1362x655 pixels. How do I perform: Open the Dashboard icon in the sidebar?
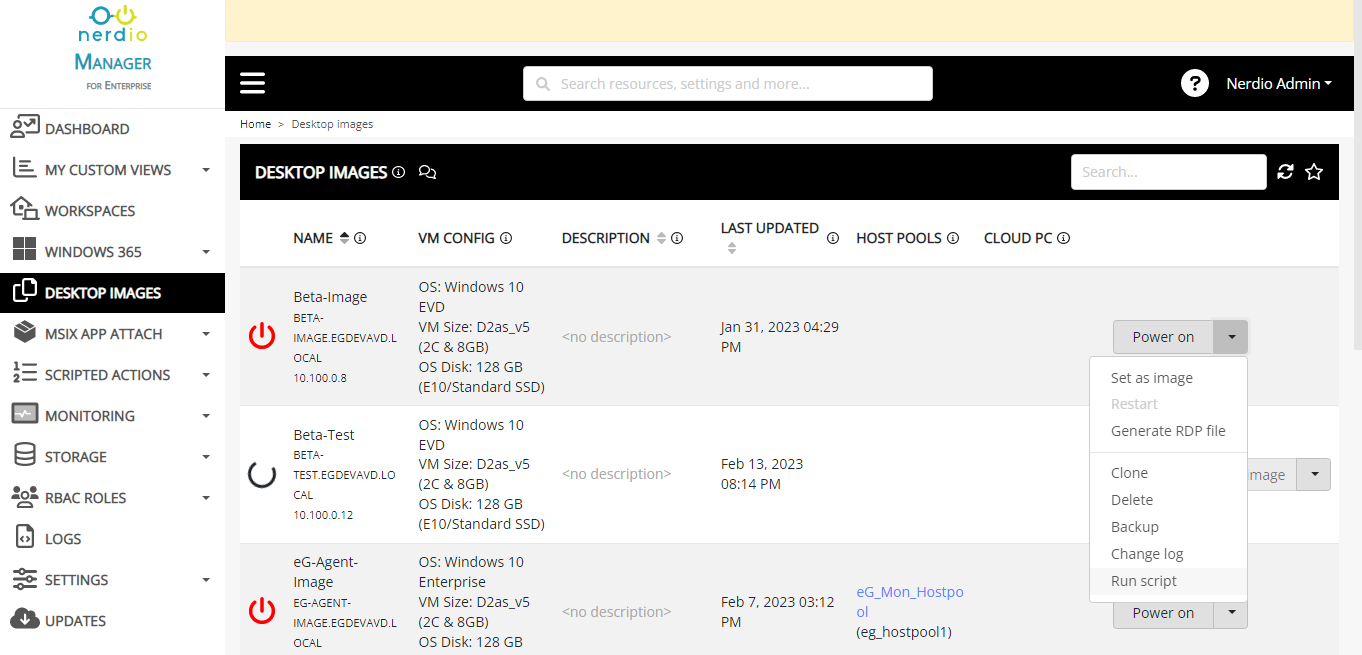[x=24, y=128]
